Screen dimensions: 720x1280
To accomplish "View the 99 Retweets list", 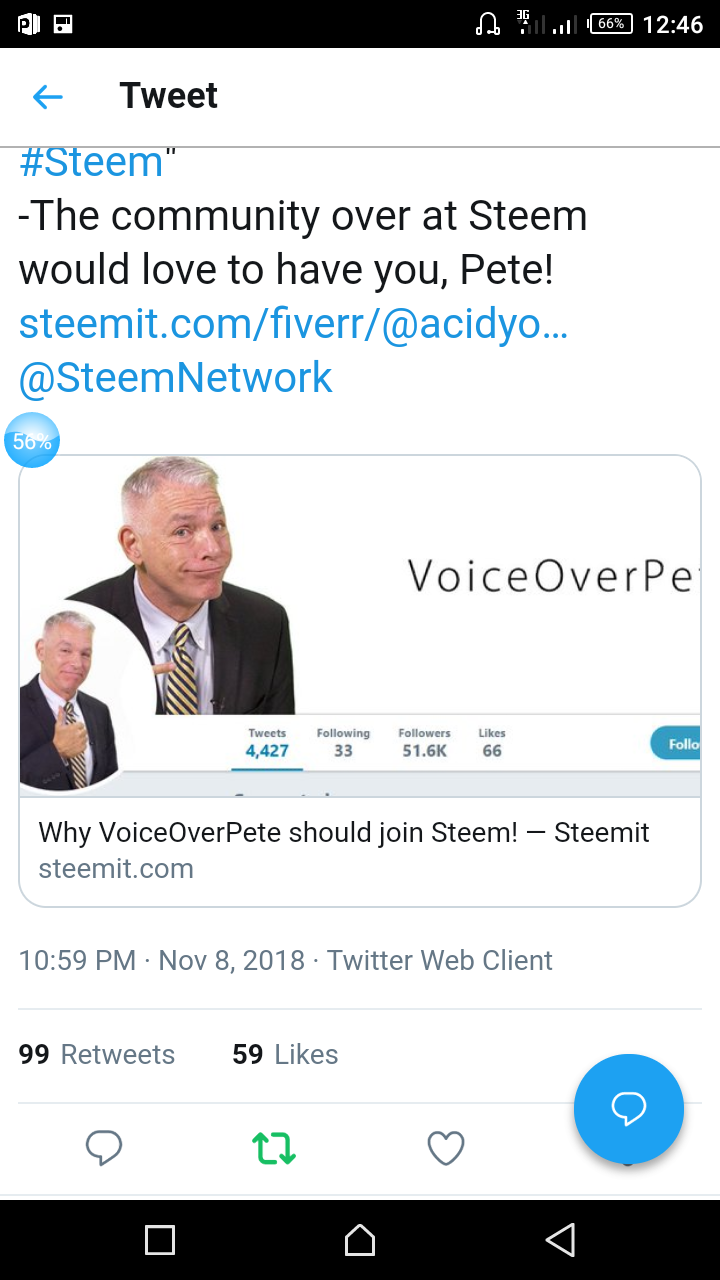I will (97, 1054).
